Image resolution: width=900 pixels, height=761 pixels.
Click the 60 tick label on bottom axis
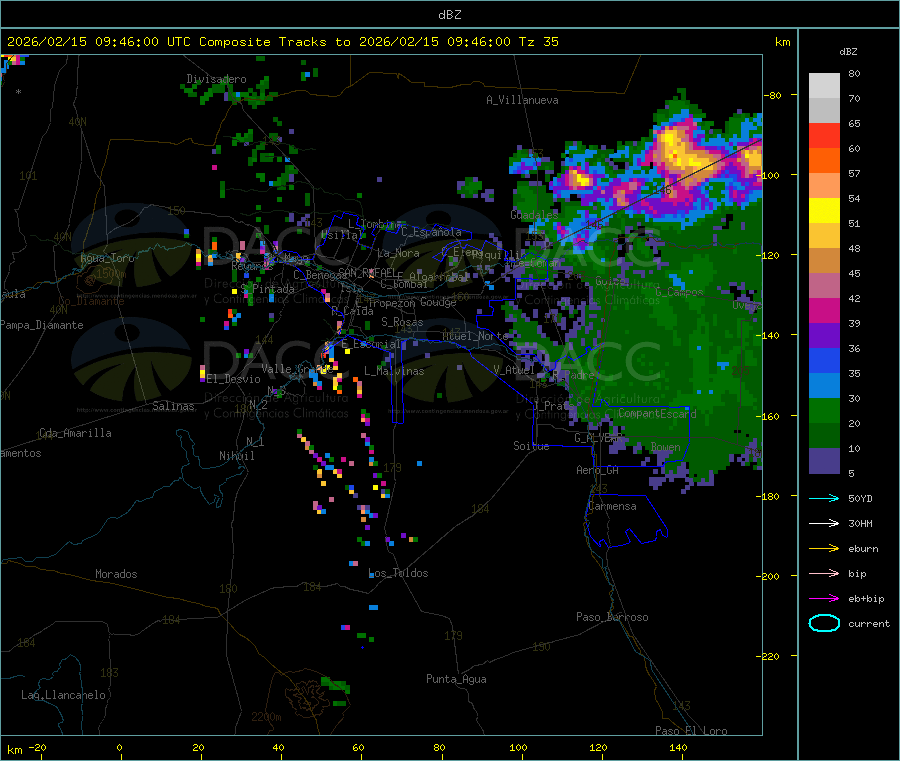pyautogui.click(x=358, y=747)
